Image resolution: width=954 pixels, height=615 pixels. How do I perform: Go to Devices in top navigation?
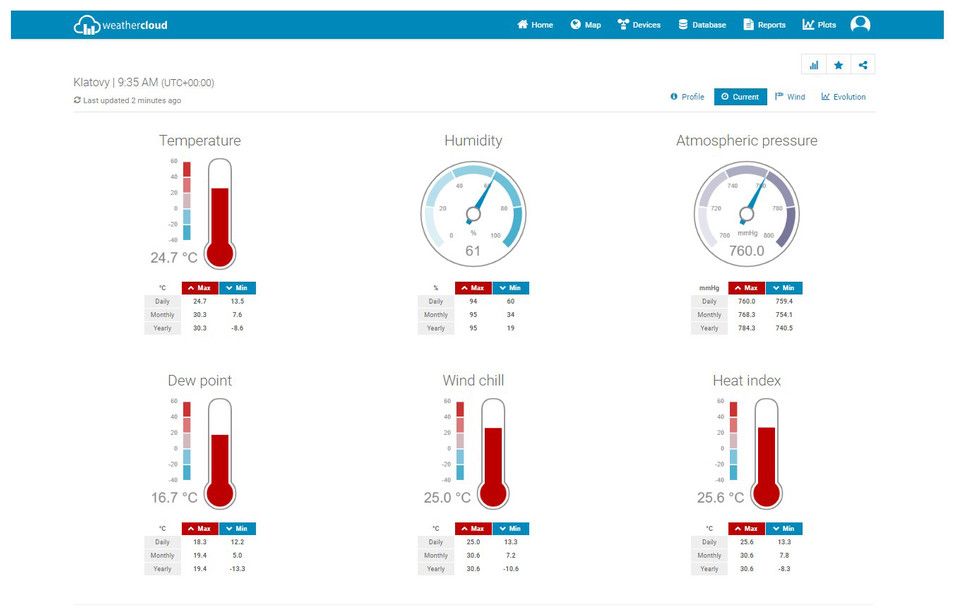click(639, 25)
